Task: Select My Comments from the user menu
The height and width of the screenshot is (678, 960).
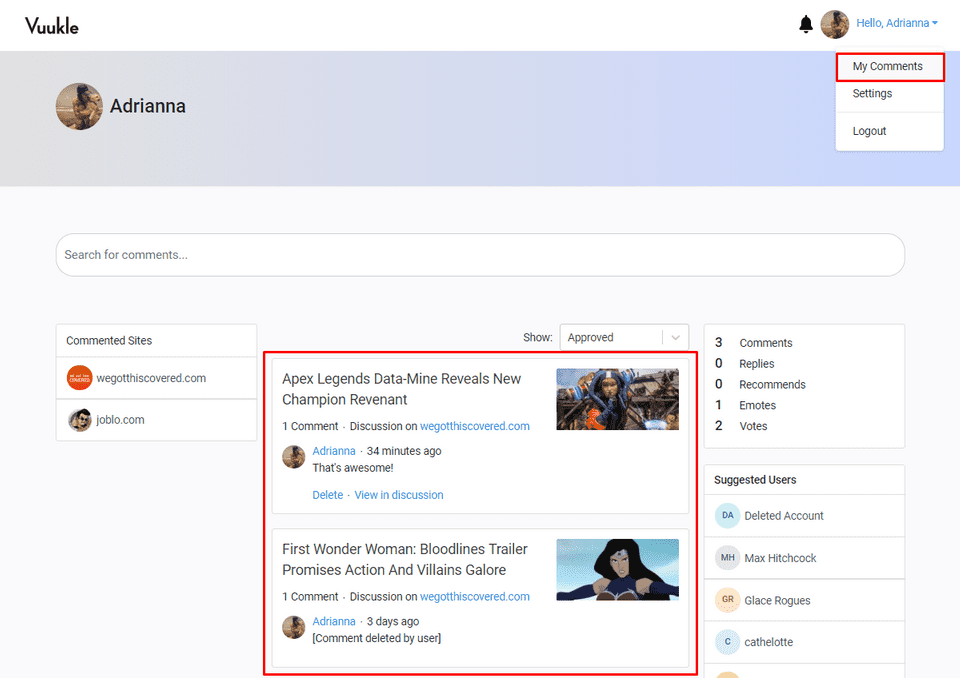Action: [x=888, y=67]
